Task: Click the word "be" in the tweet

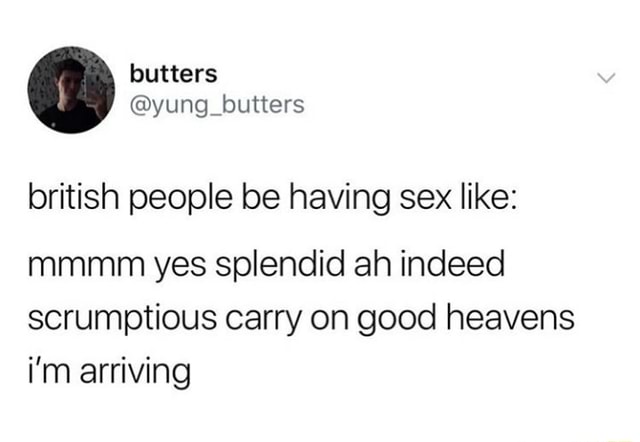Action: [x=261, y=198]
